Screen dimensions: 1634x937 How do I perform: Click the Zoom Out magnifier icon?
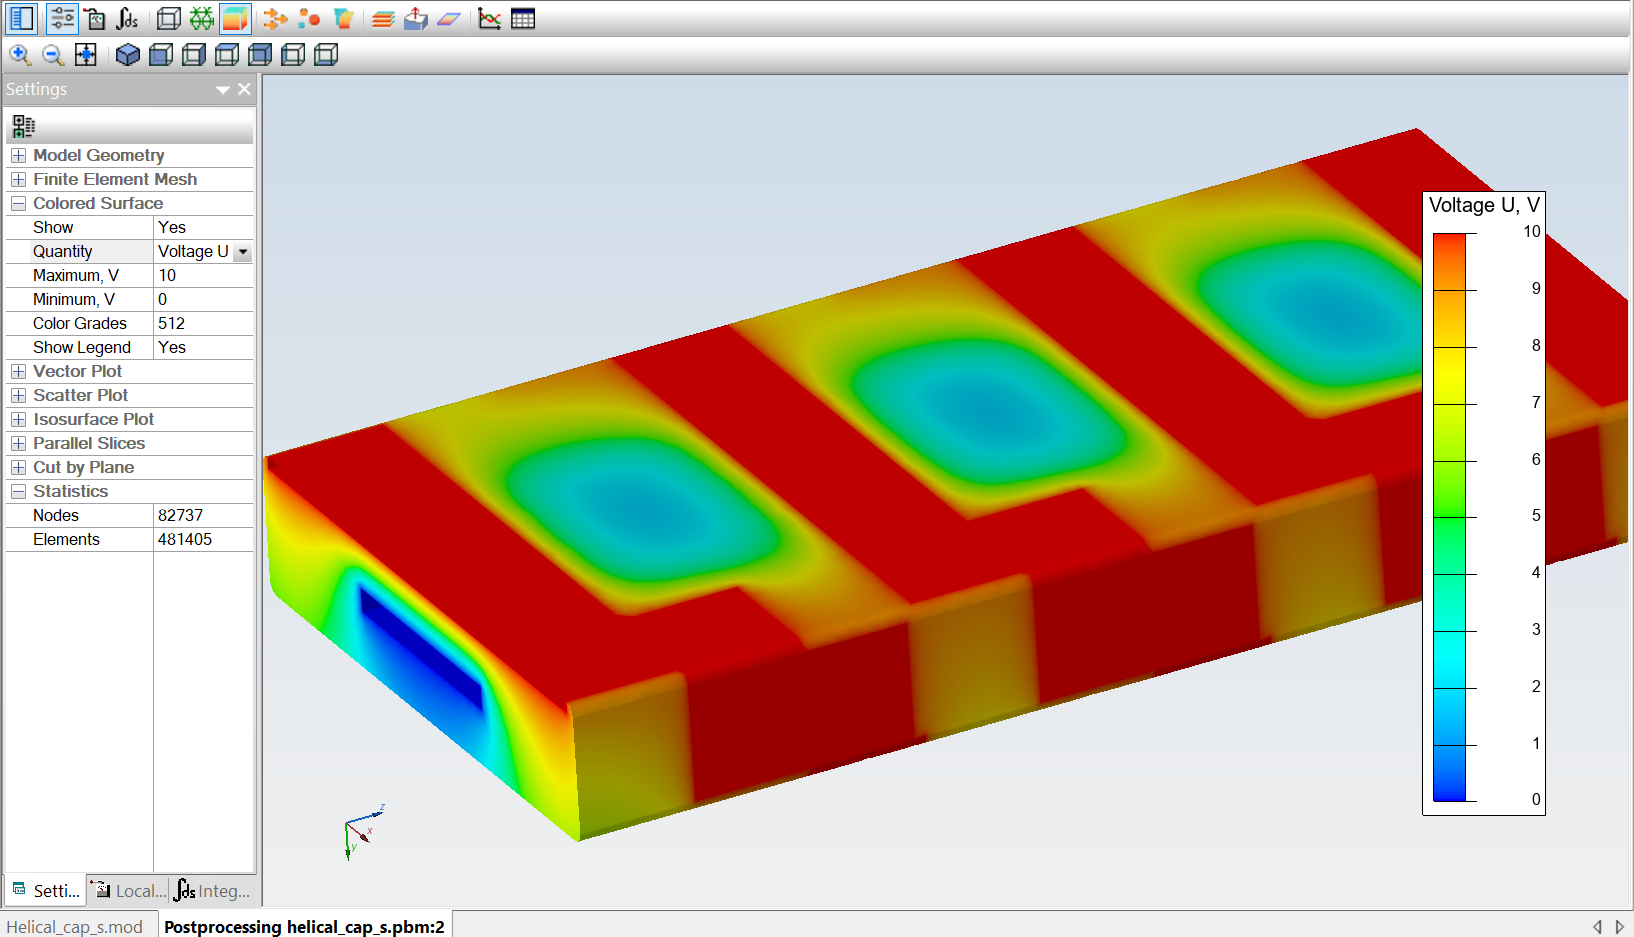pyautogui.click(x=53, y=55)
